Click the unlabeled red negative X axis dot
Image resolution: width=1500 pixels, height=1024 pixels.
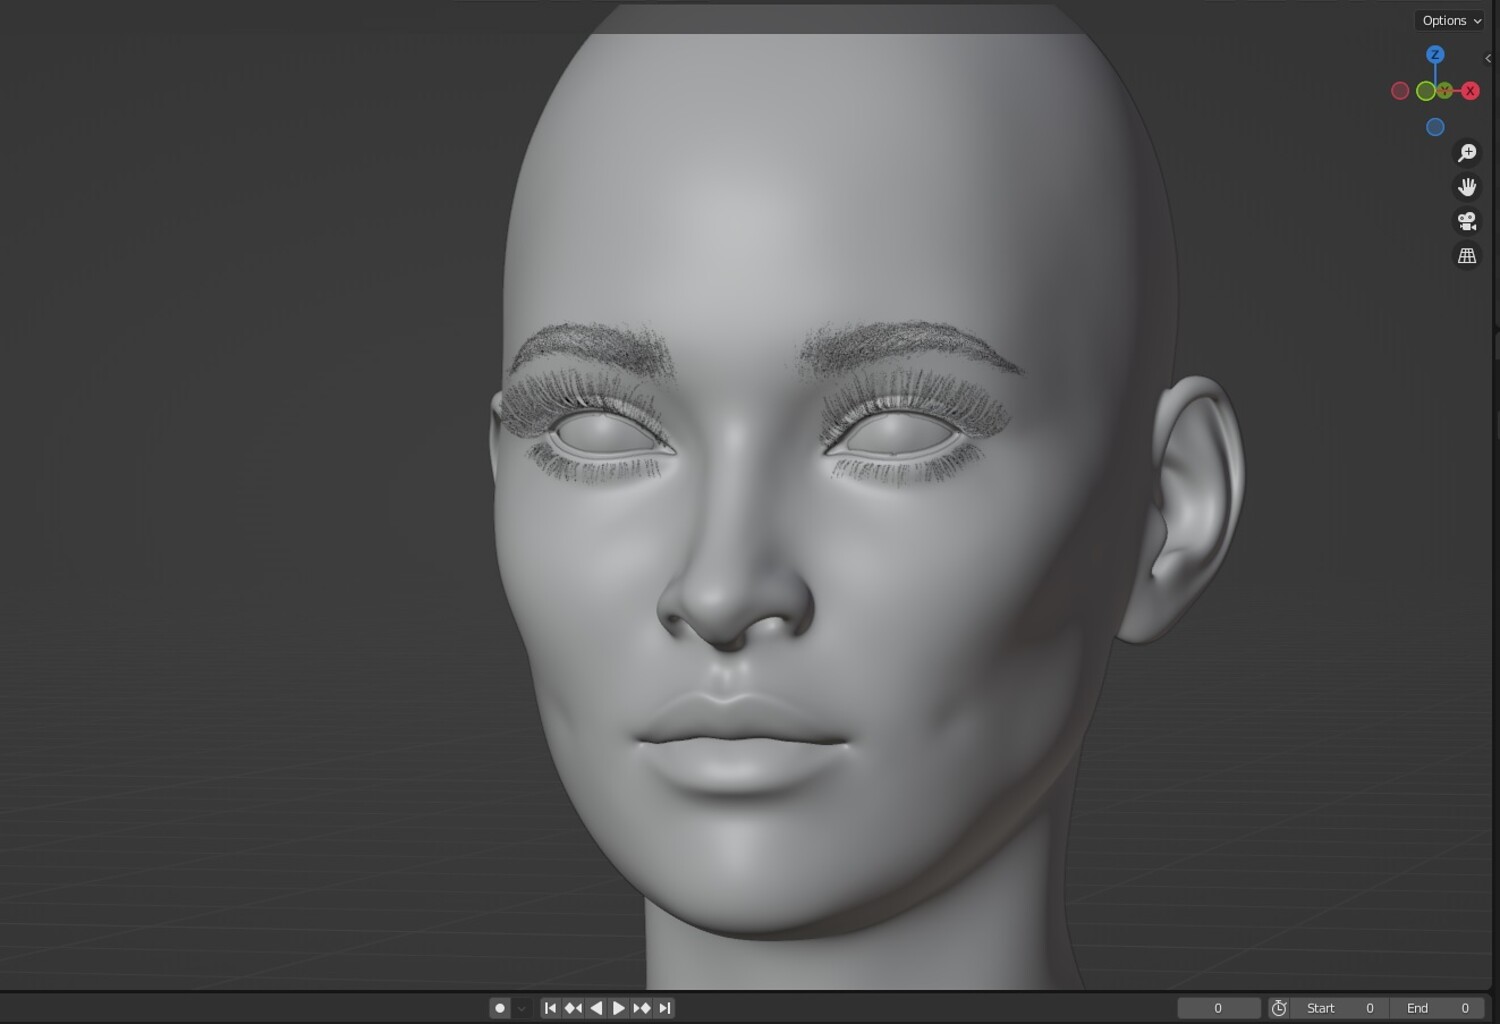[1400, 91]
